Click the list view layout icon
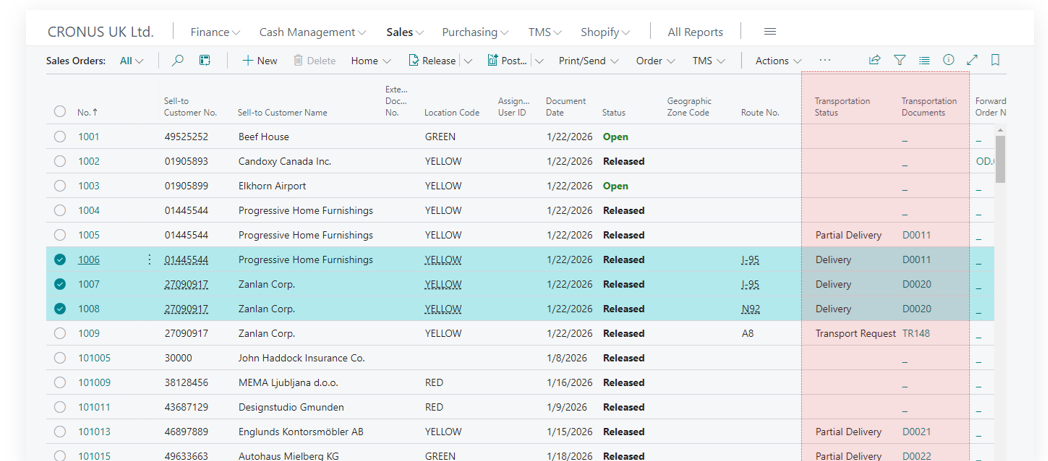Screen dimensions: 1048x461 924,61
